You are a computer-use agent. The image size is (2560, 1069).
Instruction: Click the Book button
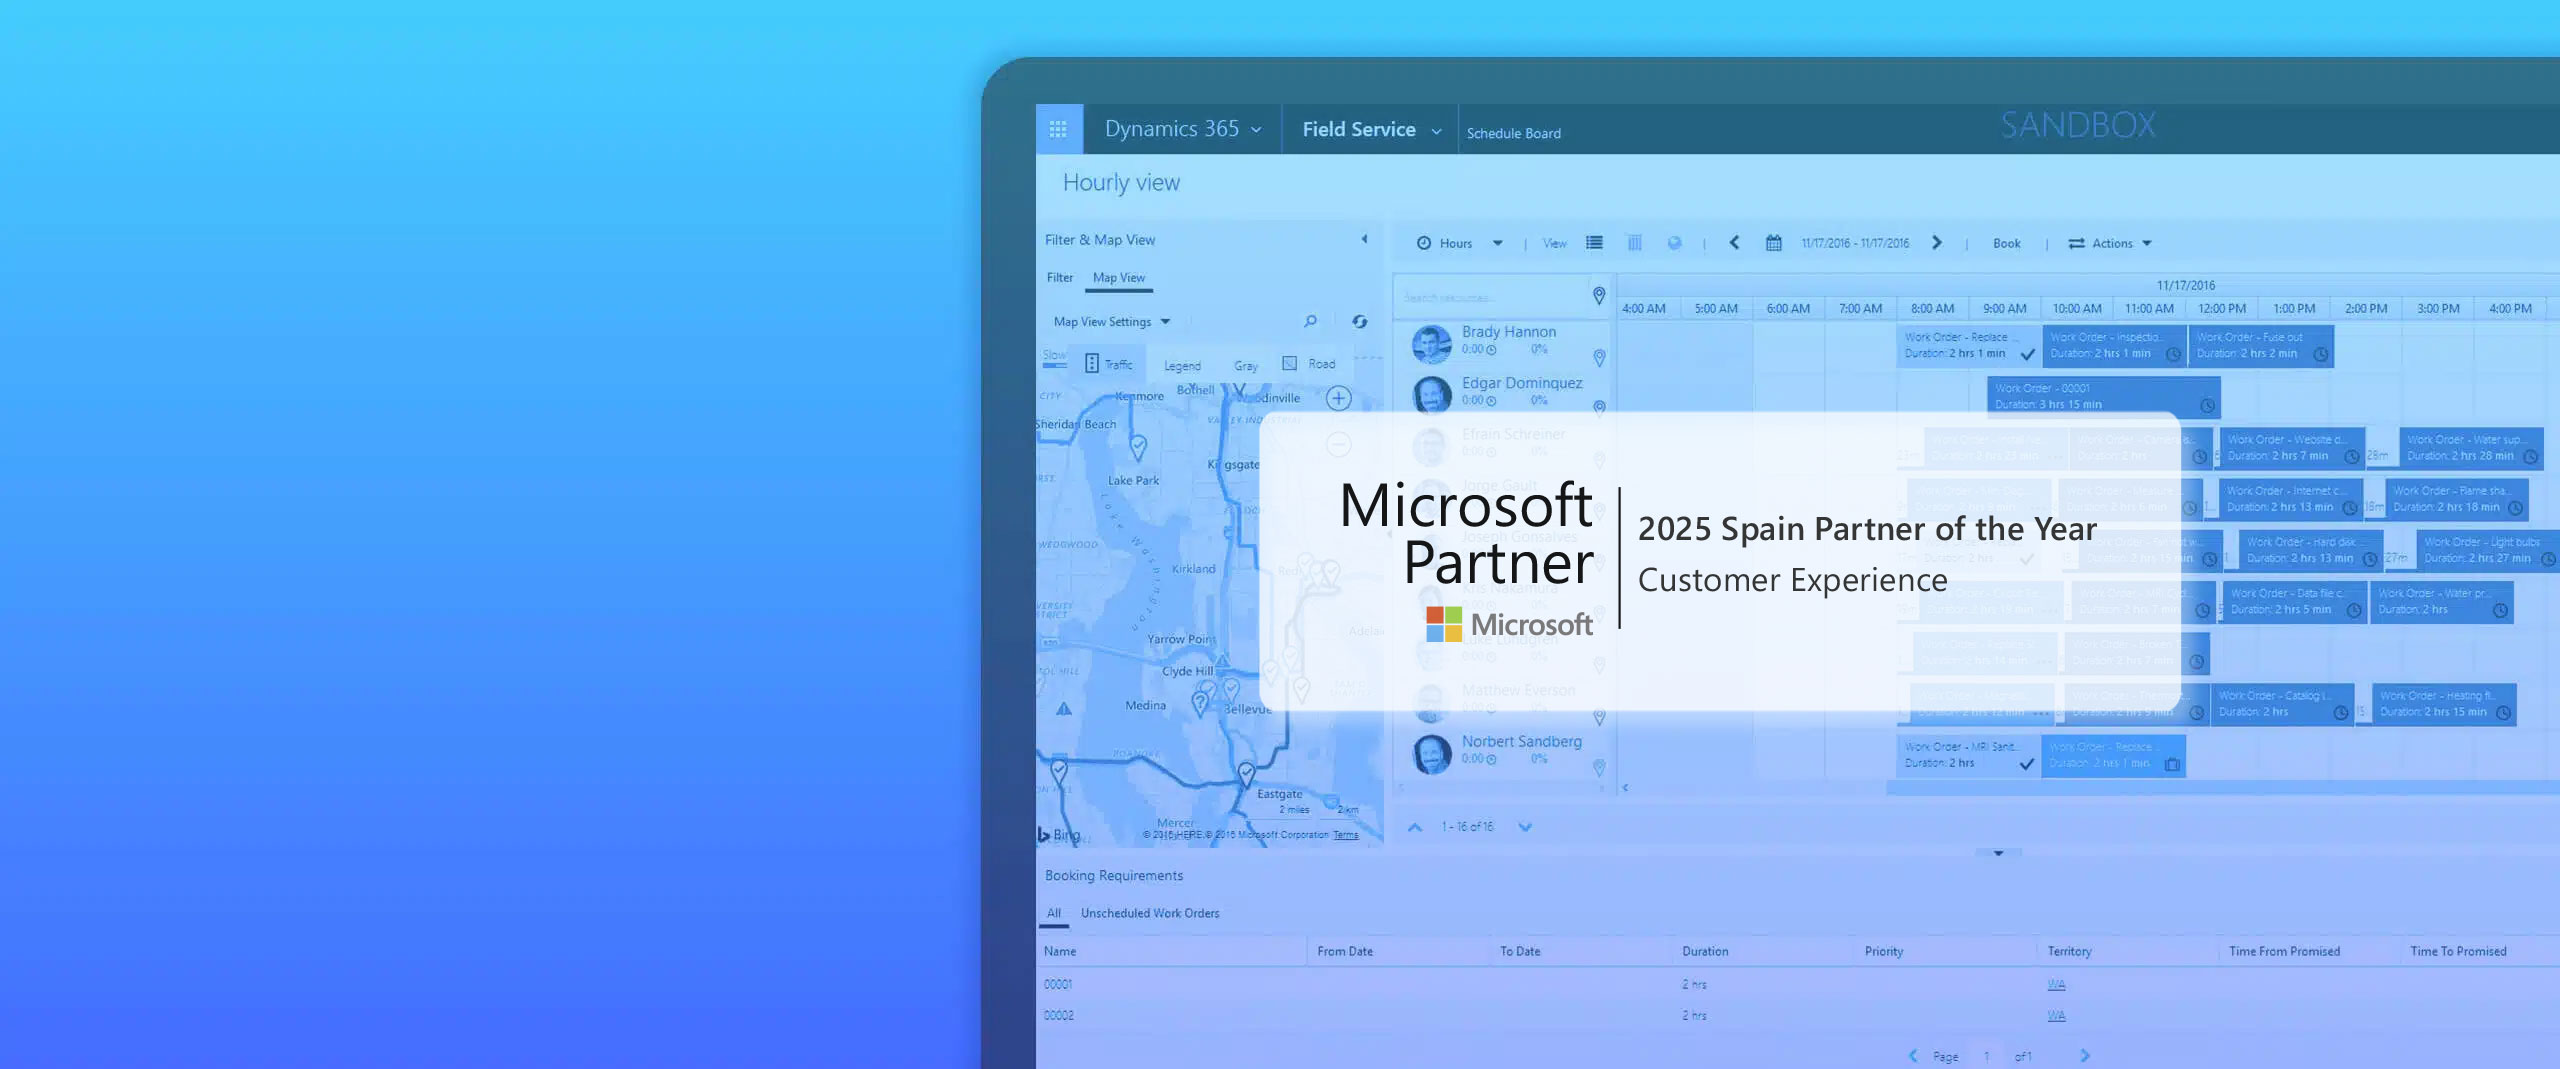pyautogui.click(x=2006, y=243)
